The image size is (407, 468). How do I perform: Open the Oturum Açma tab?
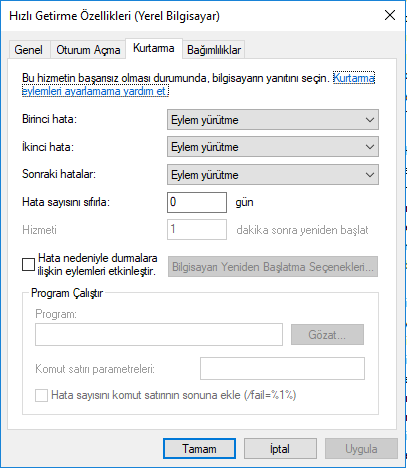[88, 50]
